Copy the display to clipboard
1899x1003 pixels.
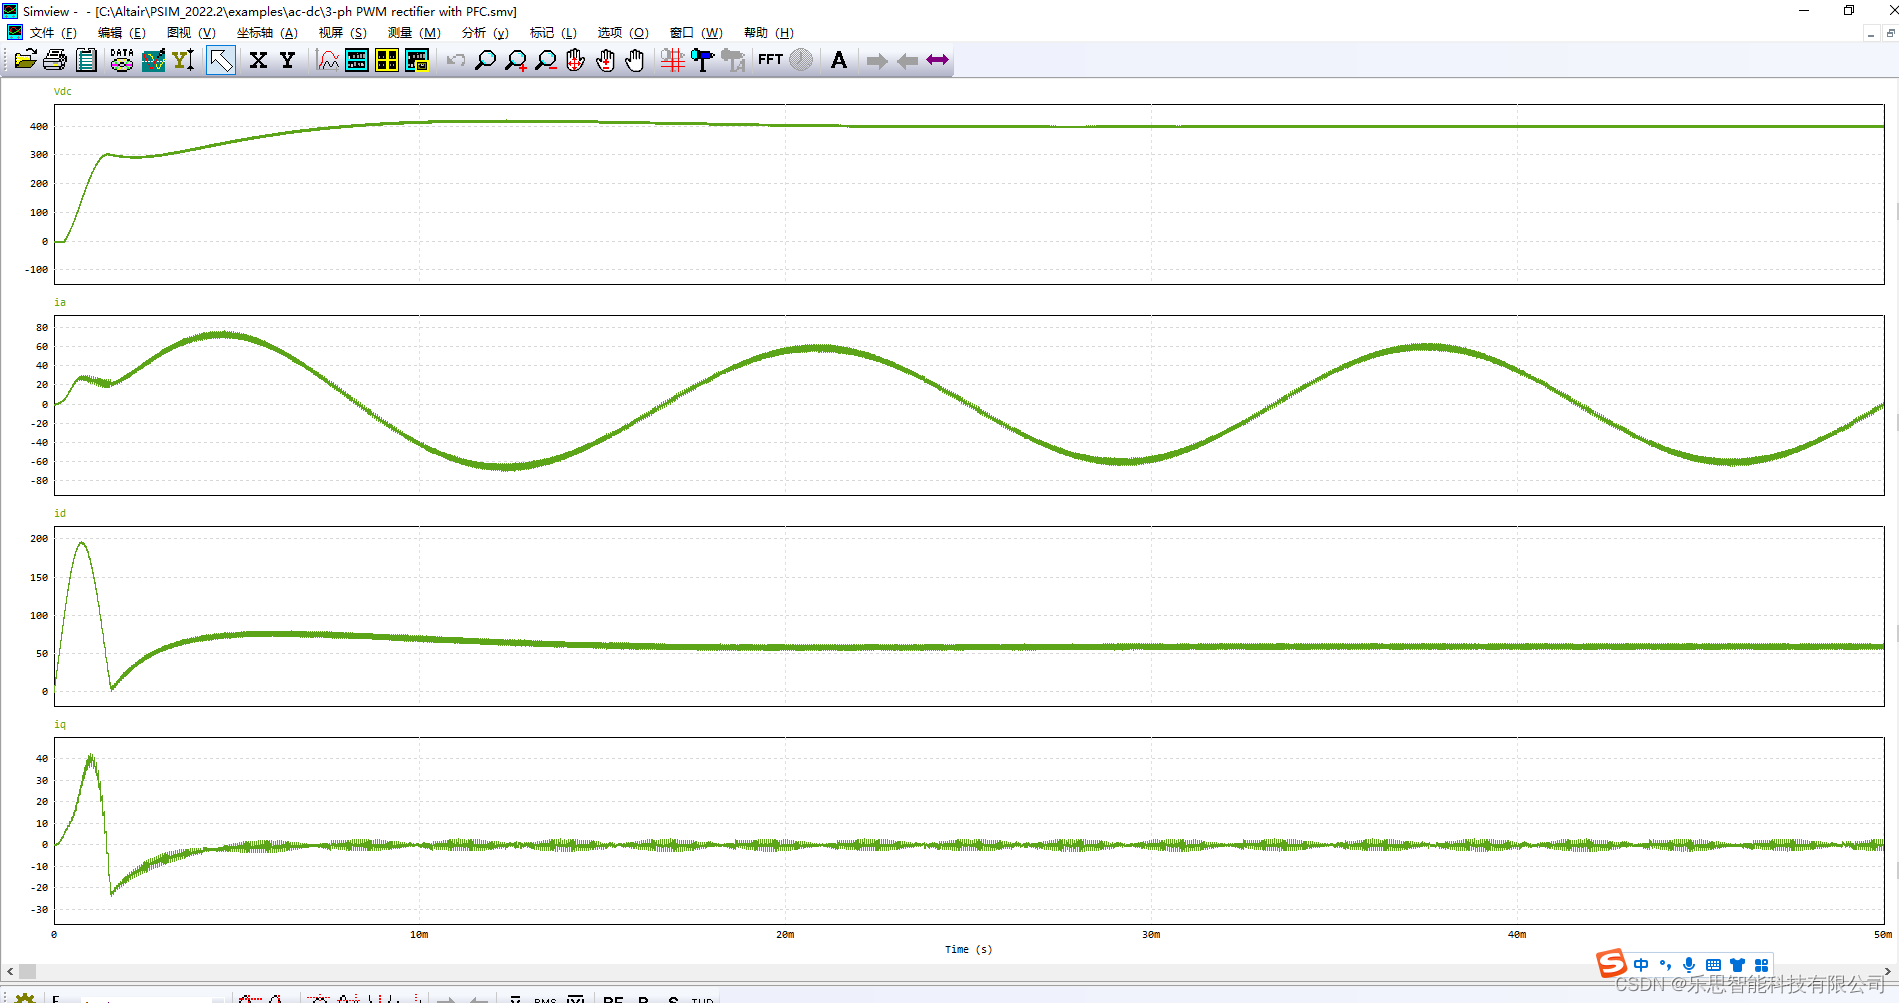(87, 60)
